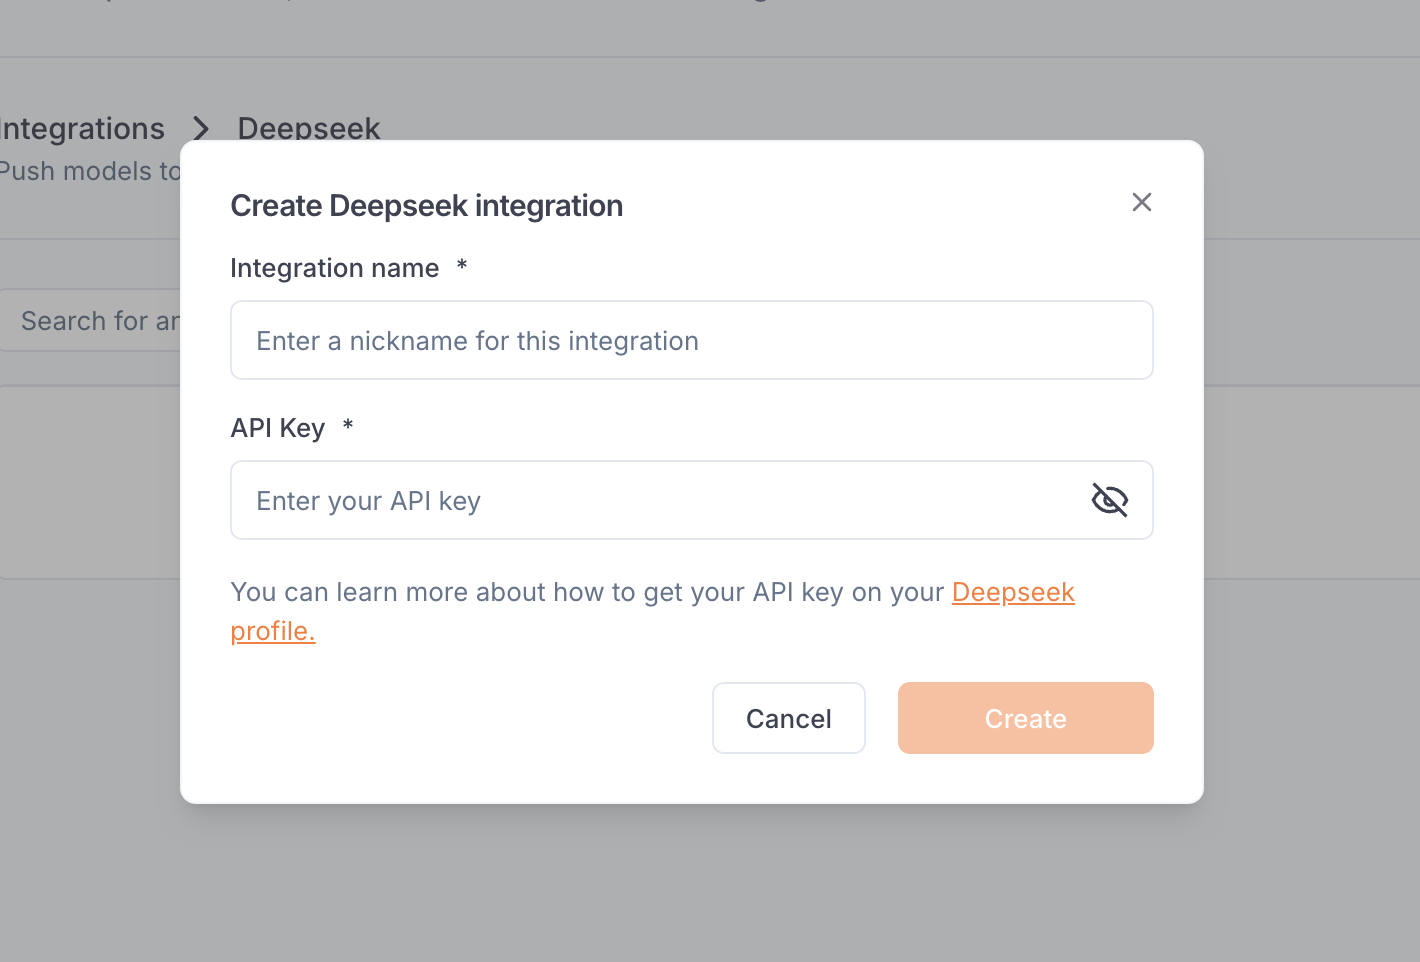Click the asterisk beside Integration name

coord(462,266)
